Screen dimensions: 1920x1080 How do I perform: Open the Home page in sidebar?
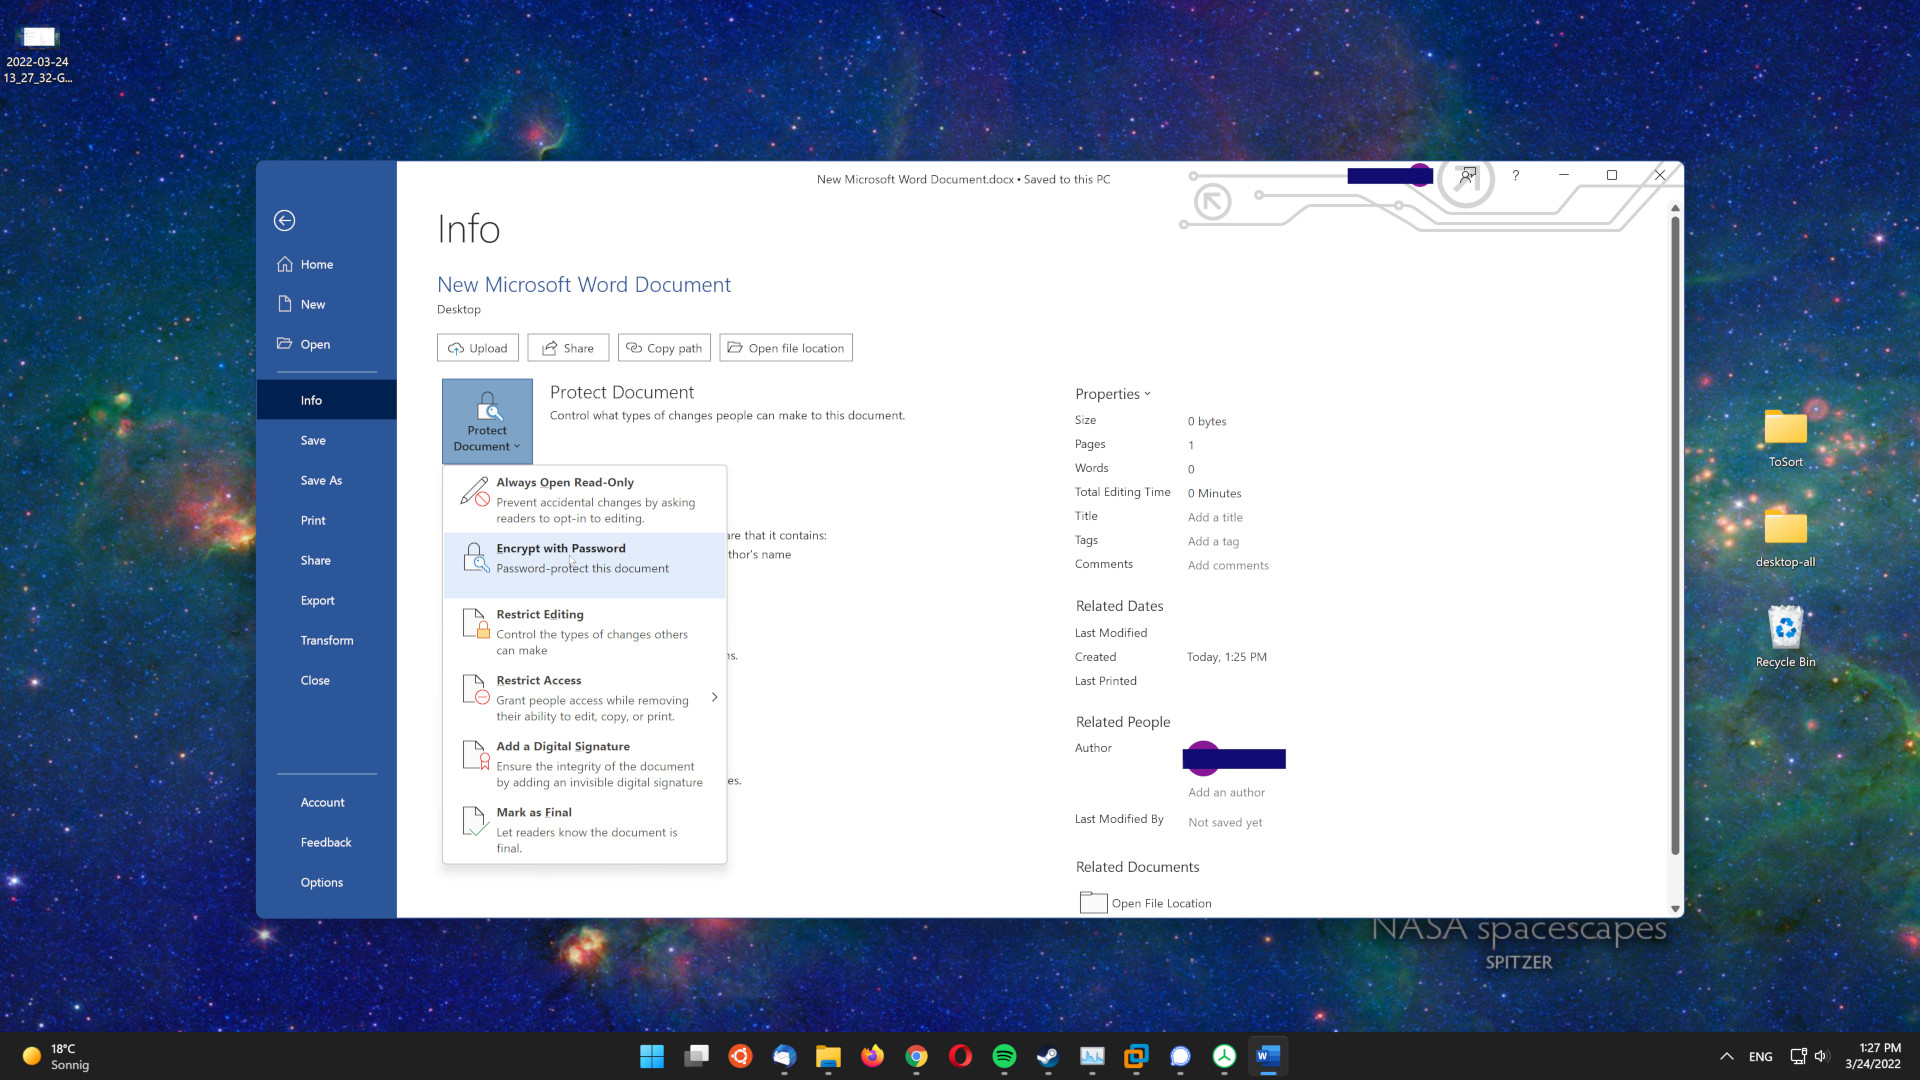(x=326, y=264)
